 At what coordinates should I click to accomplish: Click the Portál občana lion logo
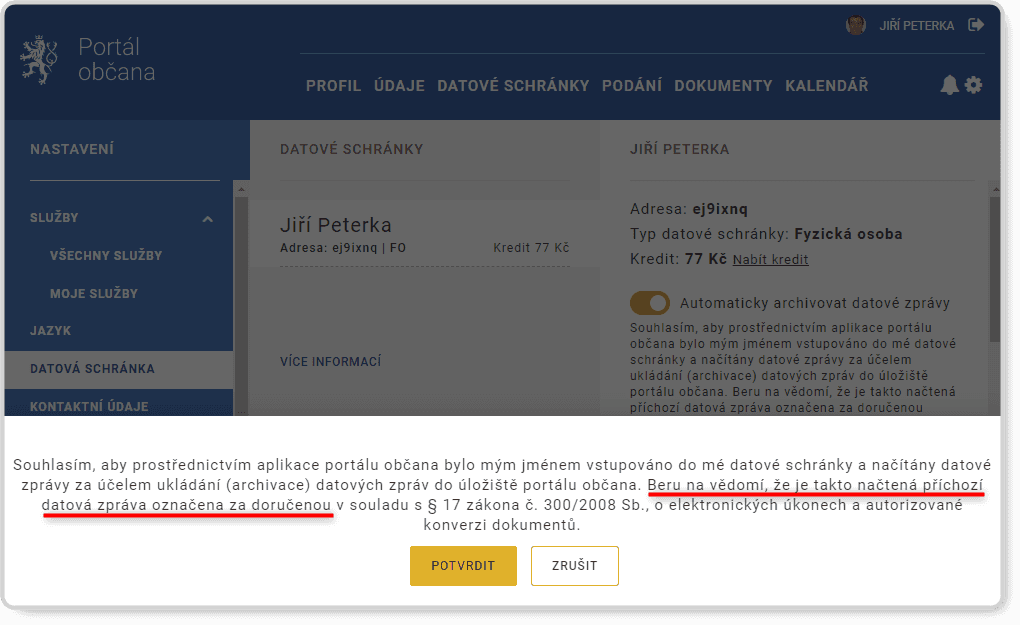coord(39,60)
